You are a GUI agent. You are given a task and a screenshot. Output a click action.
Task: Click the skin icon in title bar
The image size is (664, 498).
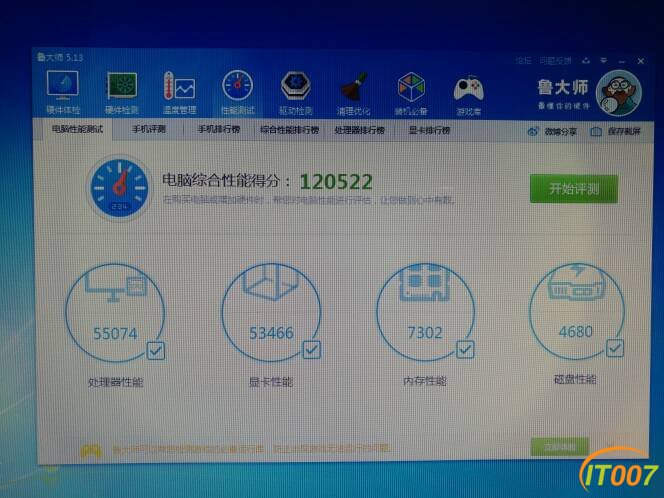(x=586, y=61)
